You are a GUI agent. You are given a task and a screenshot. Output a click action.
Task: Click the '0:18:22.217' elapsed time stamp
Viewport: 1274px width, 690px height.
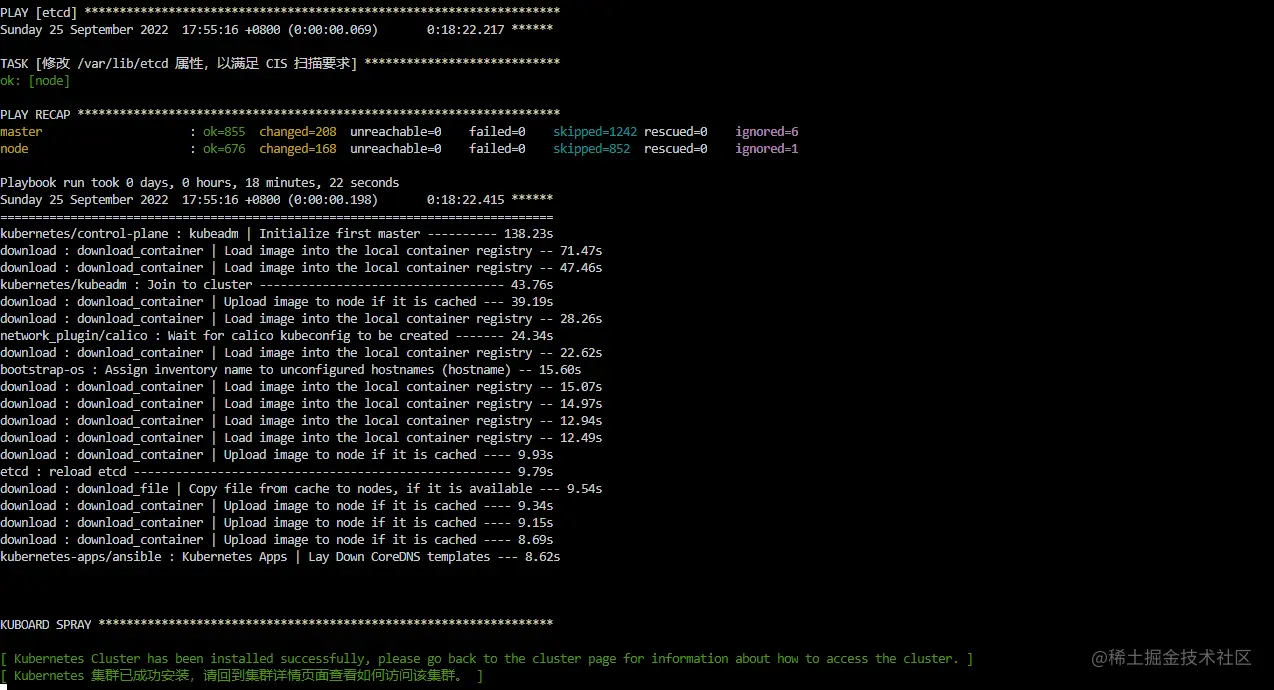(465, 29)
